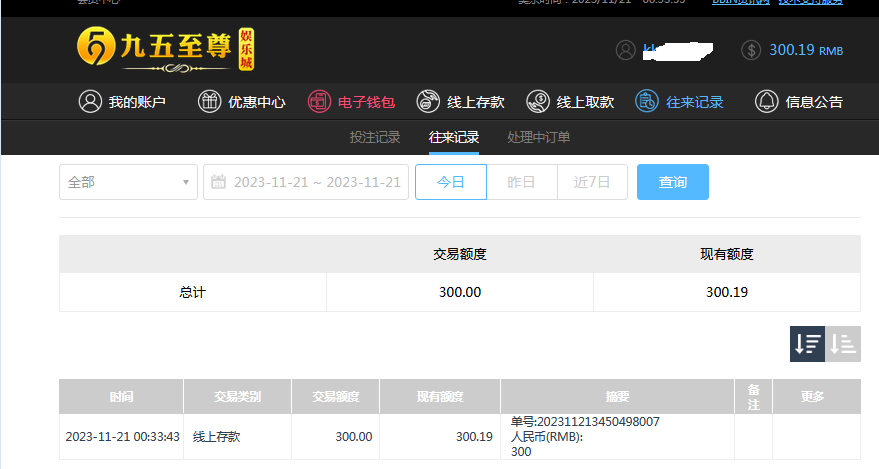Click the 更多 column header
879x469 pixels.
tap(816, 396)
